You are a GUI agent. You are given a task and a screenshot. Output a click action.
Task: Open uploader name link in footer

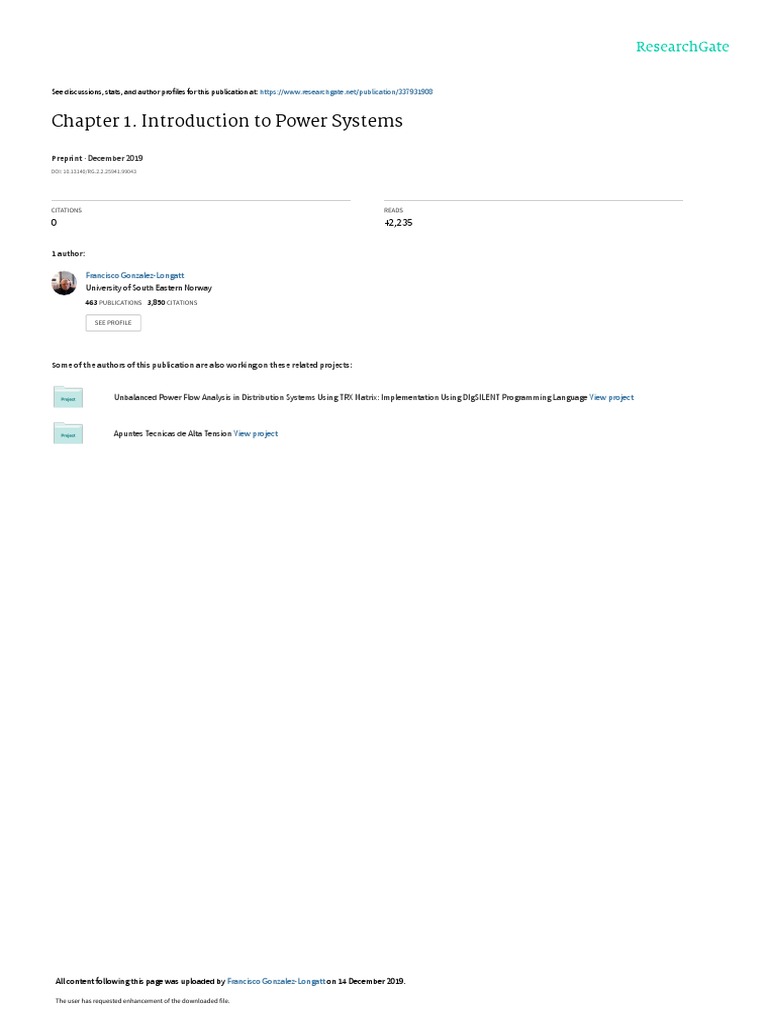pyautogui.click(x=276, y=982)
